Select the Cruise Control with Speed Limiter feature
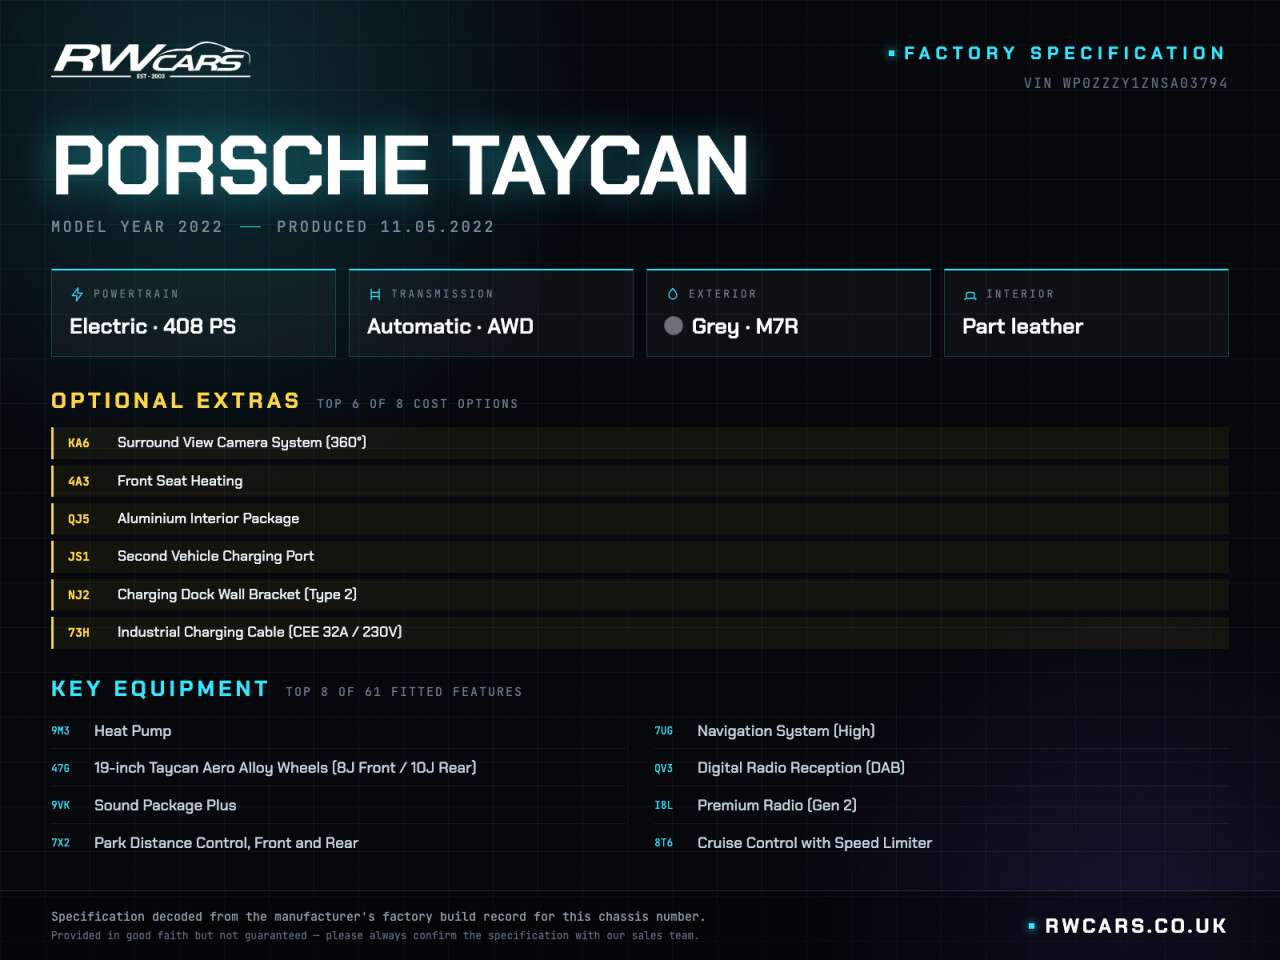Image resolution: width=1280 pixels, height=960 pixels. [941, 843]
